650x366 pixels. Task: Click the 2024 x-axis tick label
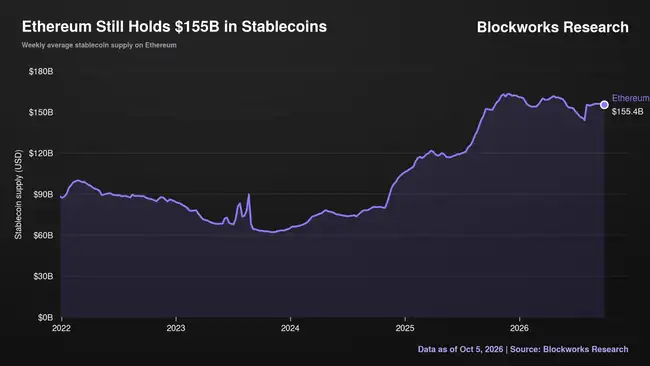coord(290,328)
